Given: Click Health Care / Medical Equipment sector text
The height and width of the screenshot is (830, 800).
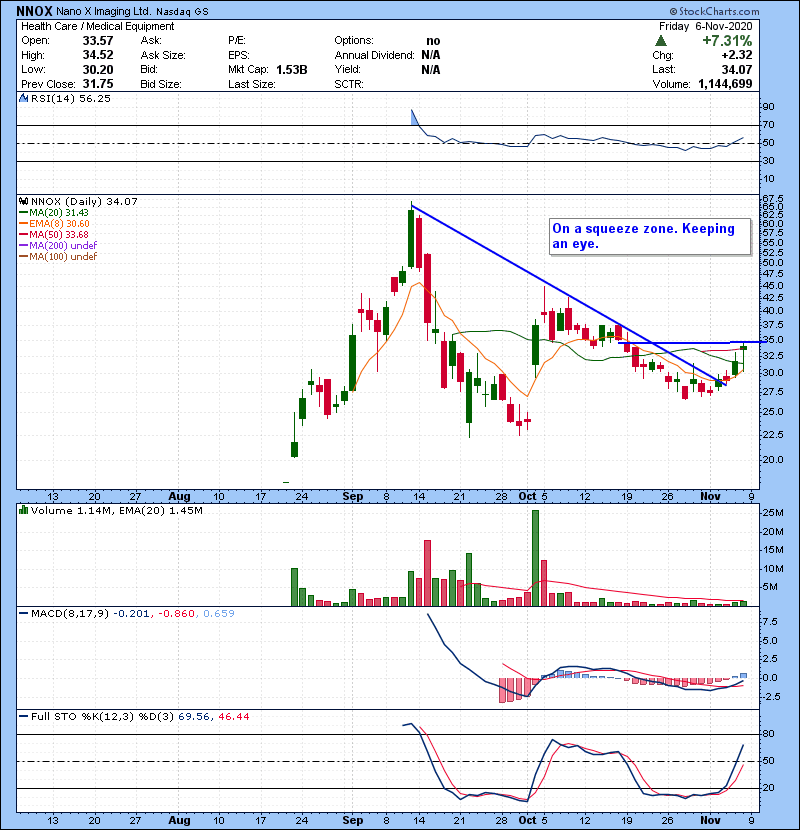Looking at the screenshot, I should click(x=97, y=26).
